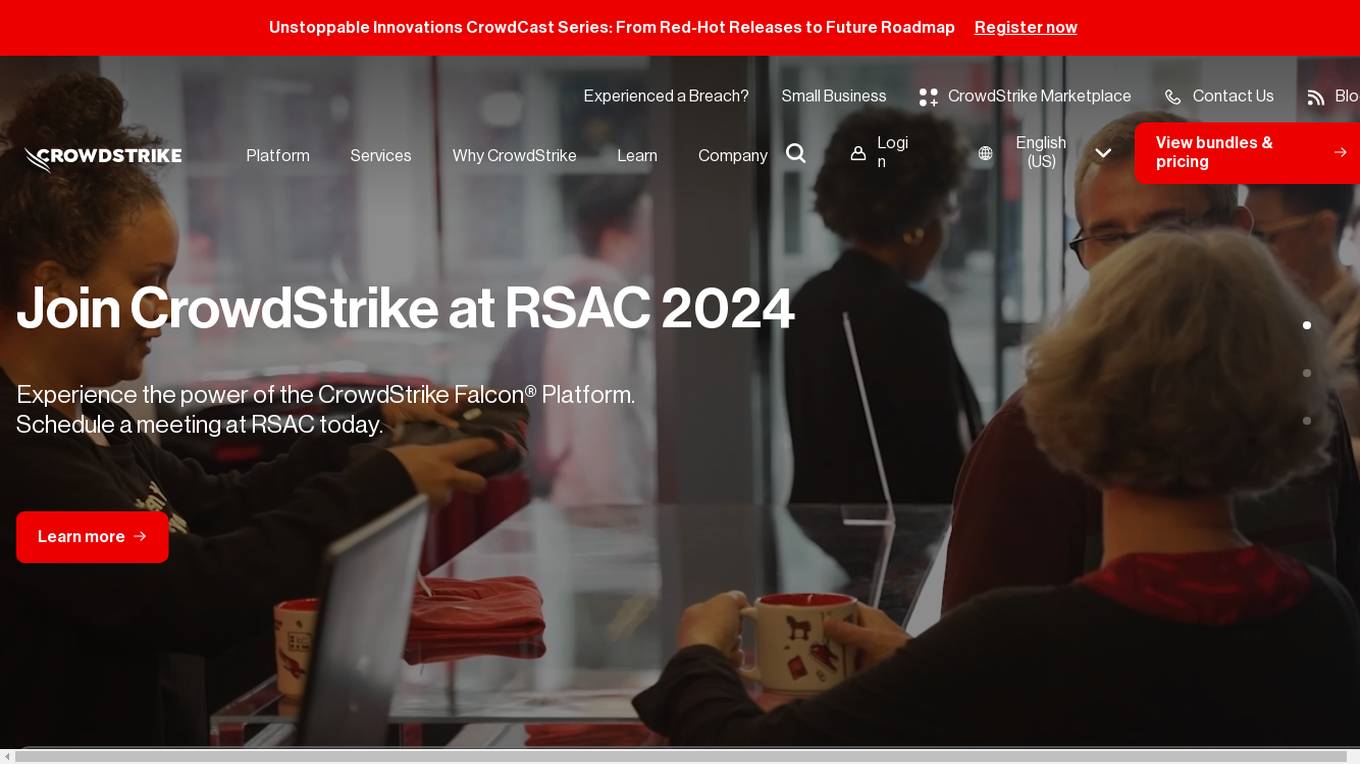This screenshot has height=764, width=1360.
Task: Click the Join CrowdStrike at RSAC 2024 heading
Action: point(405,309)
